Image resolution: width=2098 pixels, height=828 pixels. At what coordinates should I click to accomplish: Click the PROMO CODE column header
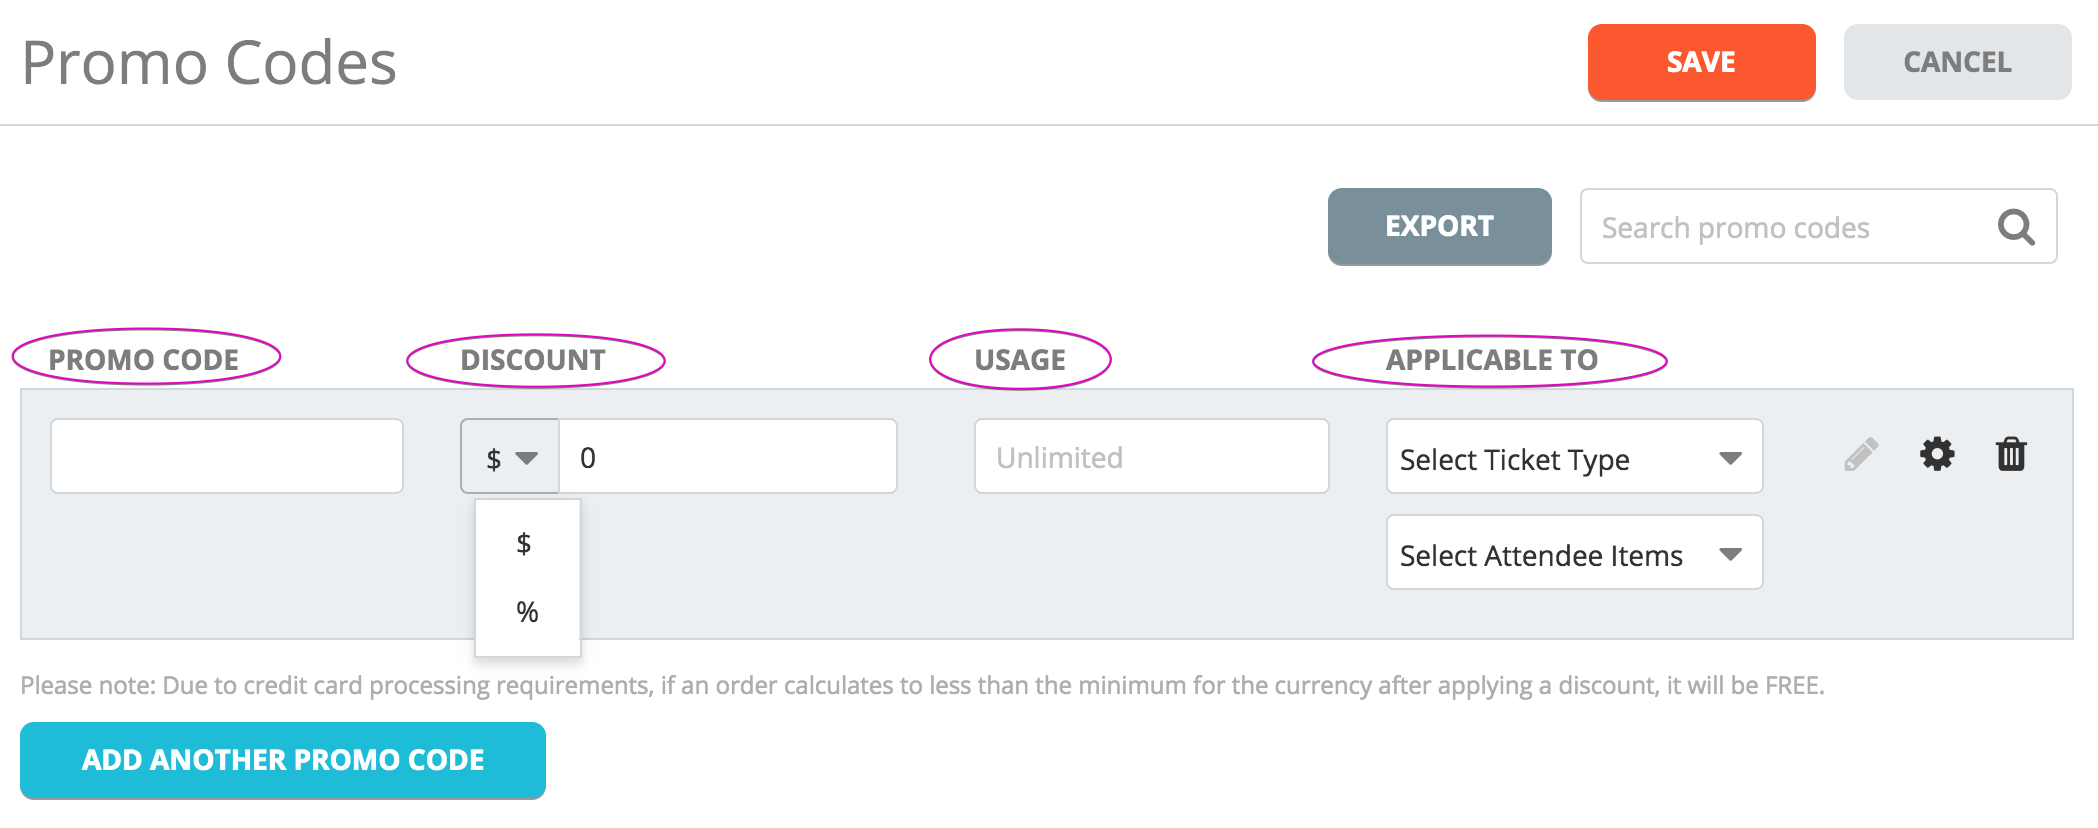pos(144,359)
